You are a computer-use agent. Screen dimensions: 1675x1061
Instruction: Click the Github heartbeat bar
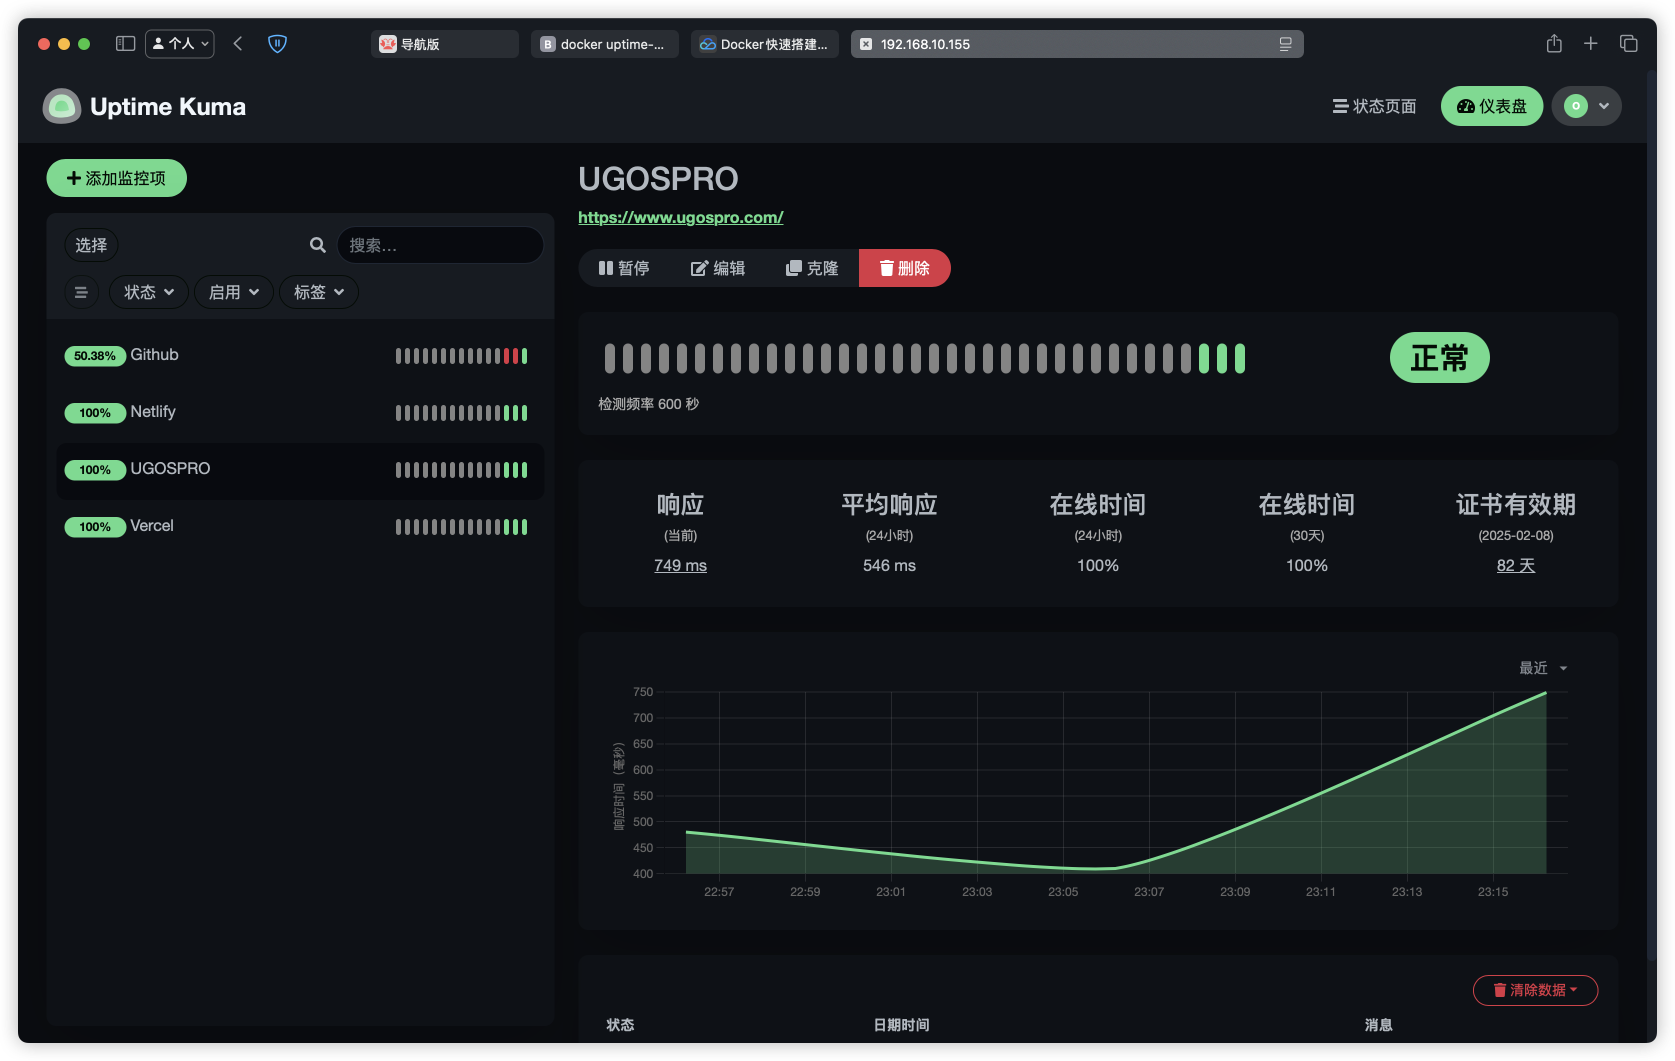coord(461,356)
